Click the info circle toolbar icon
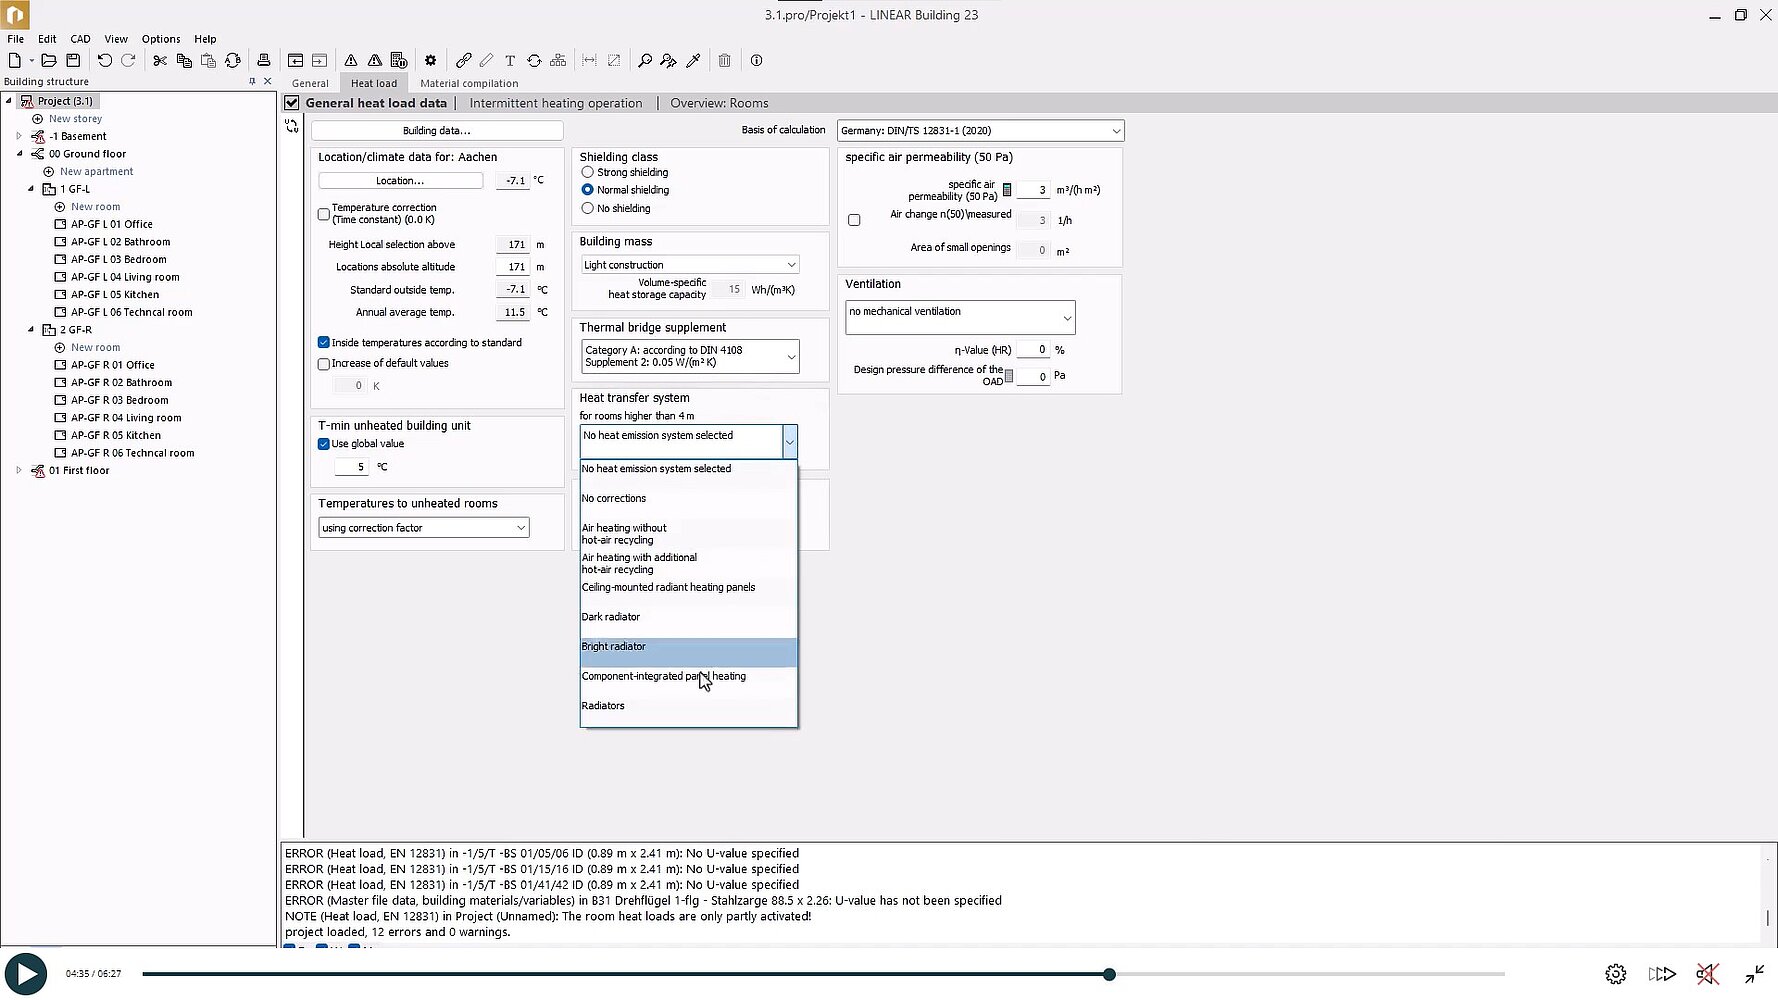Viewport: 1778px width, 1000px height. coord(757,61)
